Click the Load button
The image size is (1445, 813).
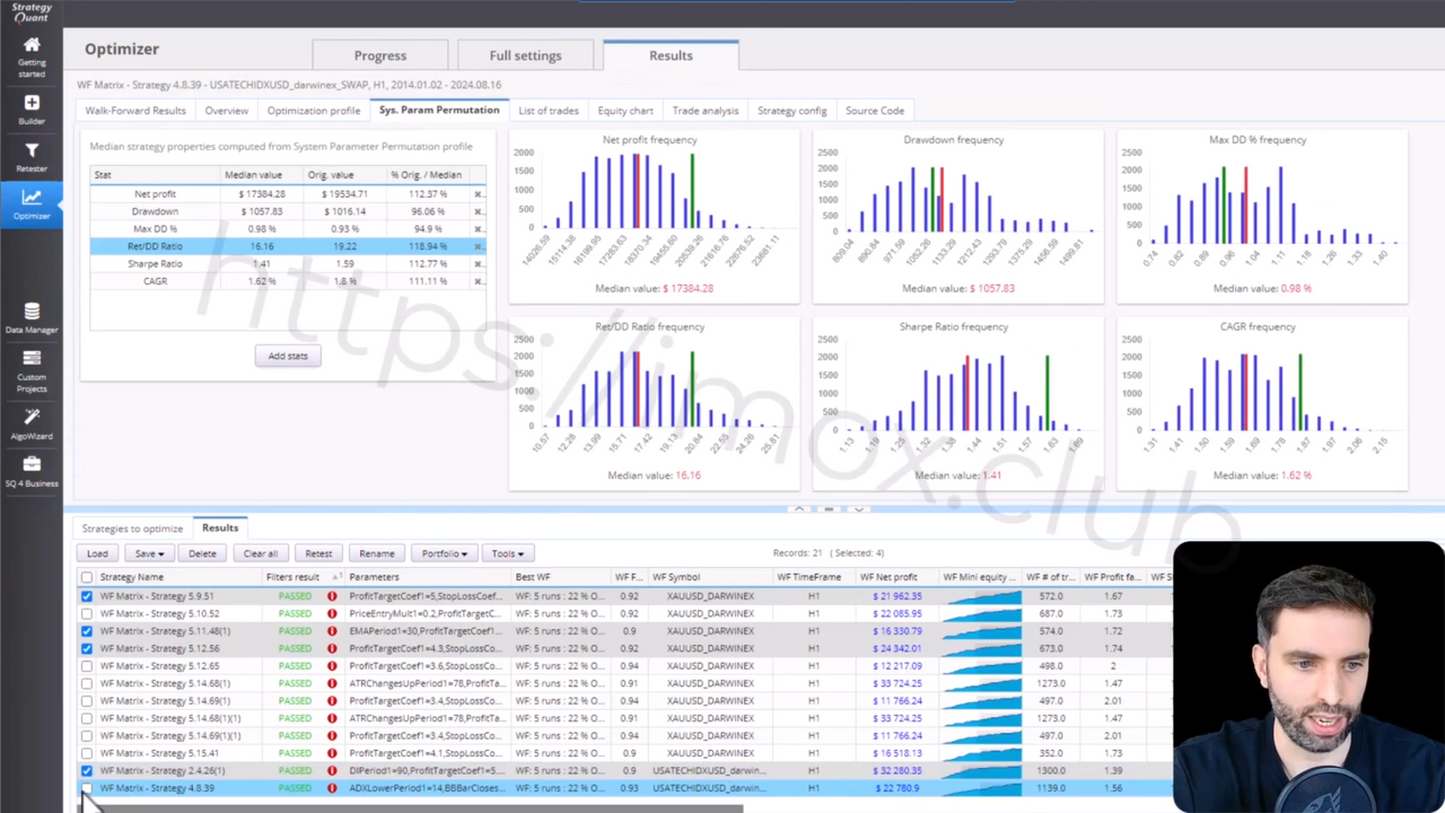click(x=97, y=553)
